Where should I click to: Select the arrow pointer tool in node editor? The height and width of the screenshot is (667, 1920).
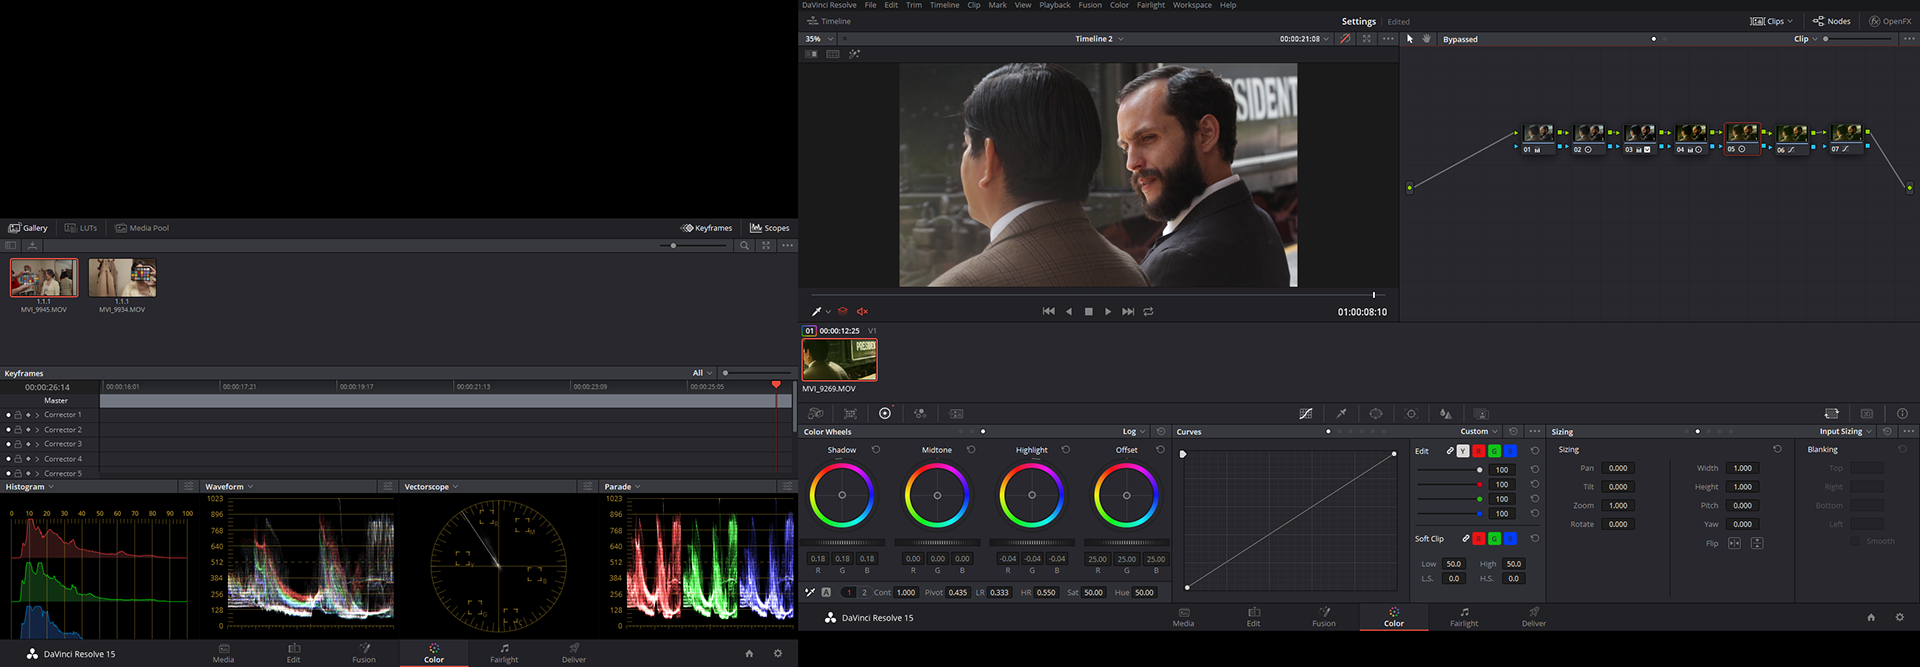1410,39
